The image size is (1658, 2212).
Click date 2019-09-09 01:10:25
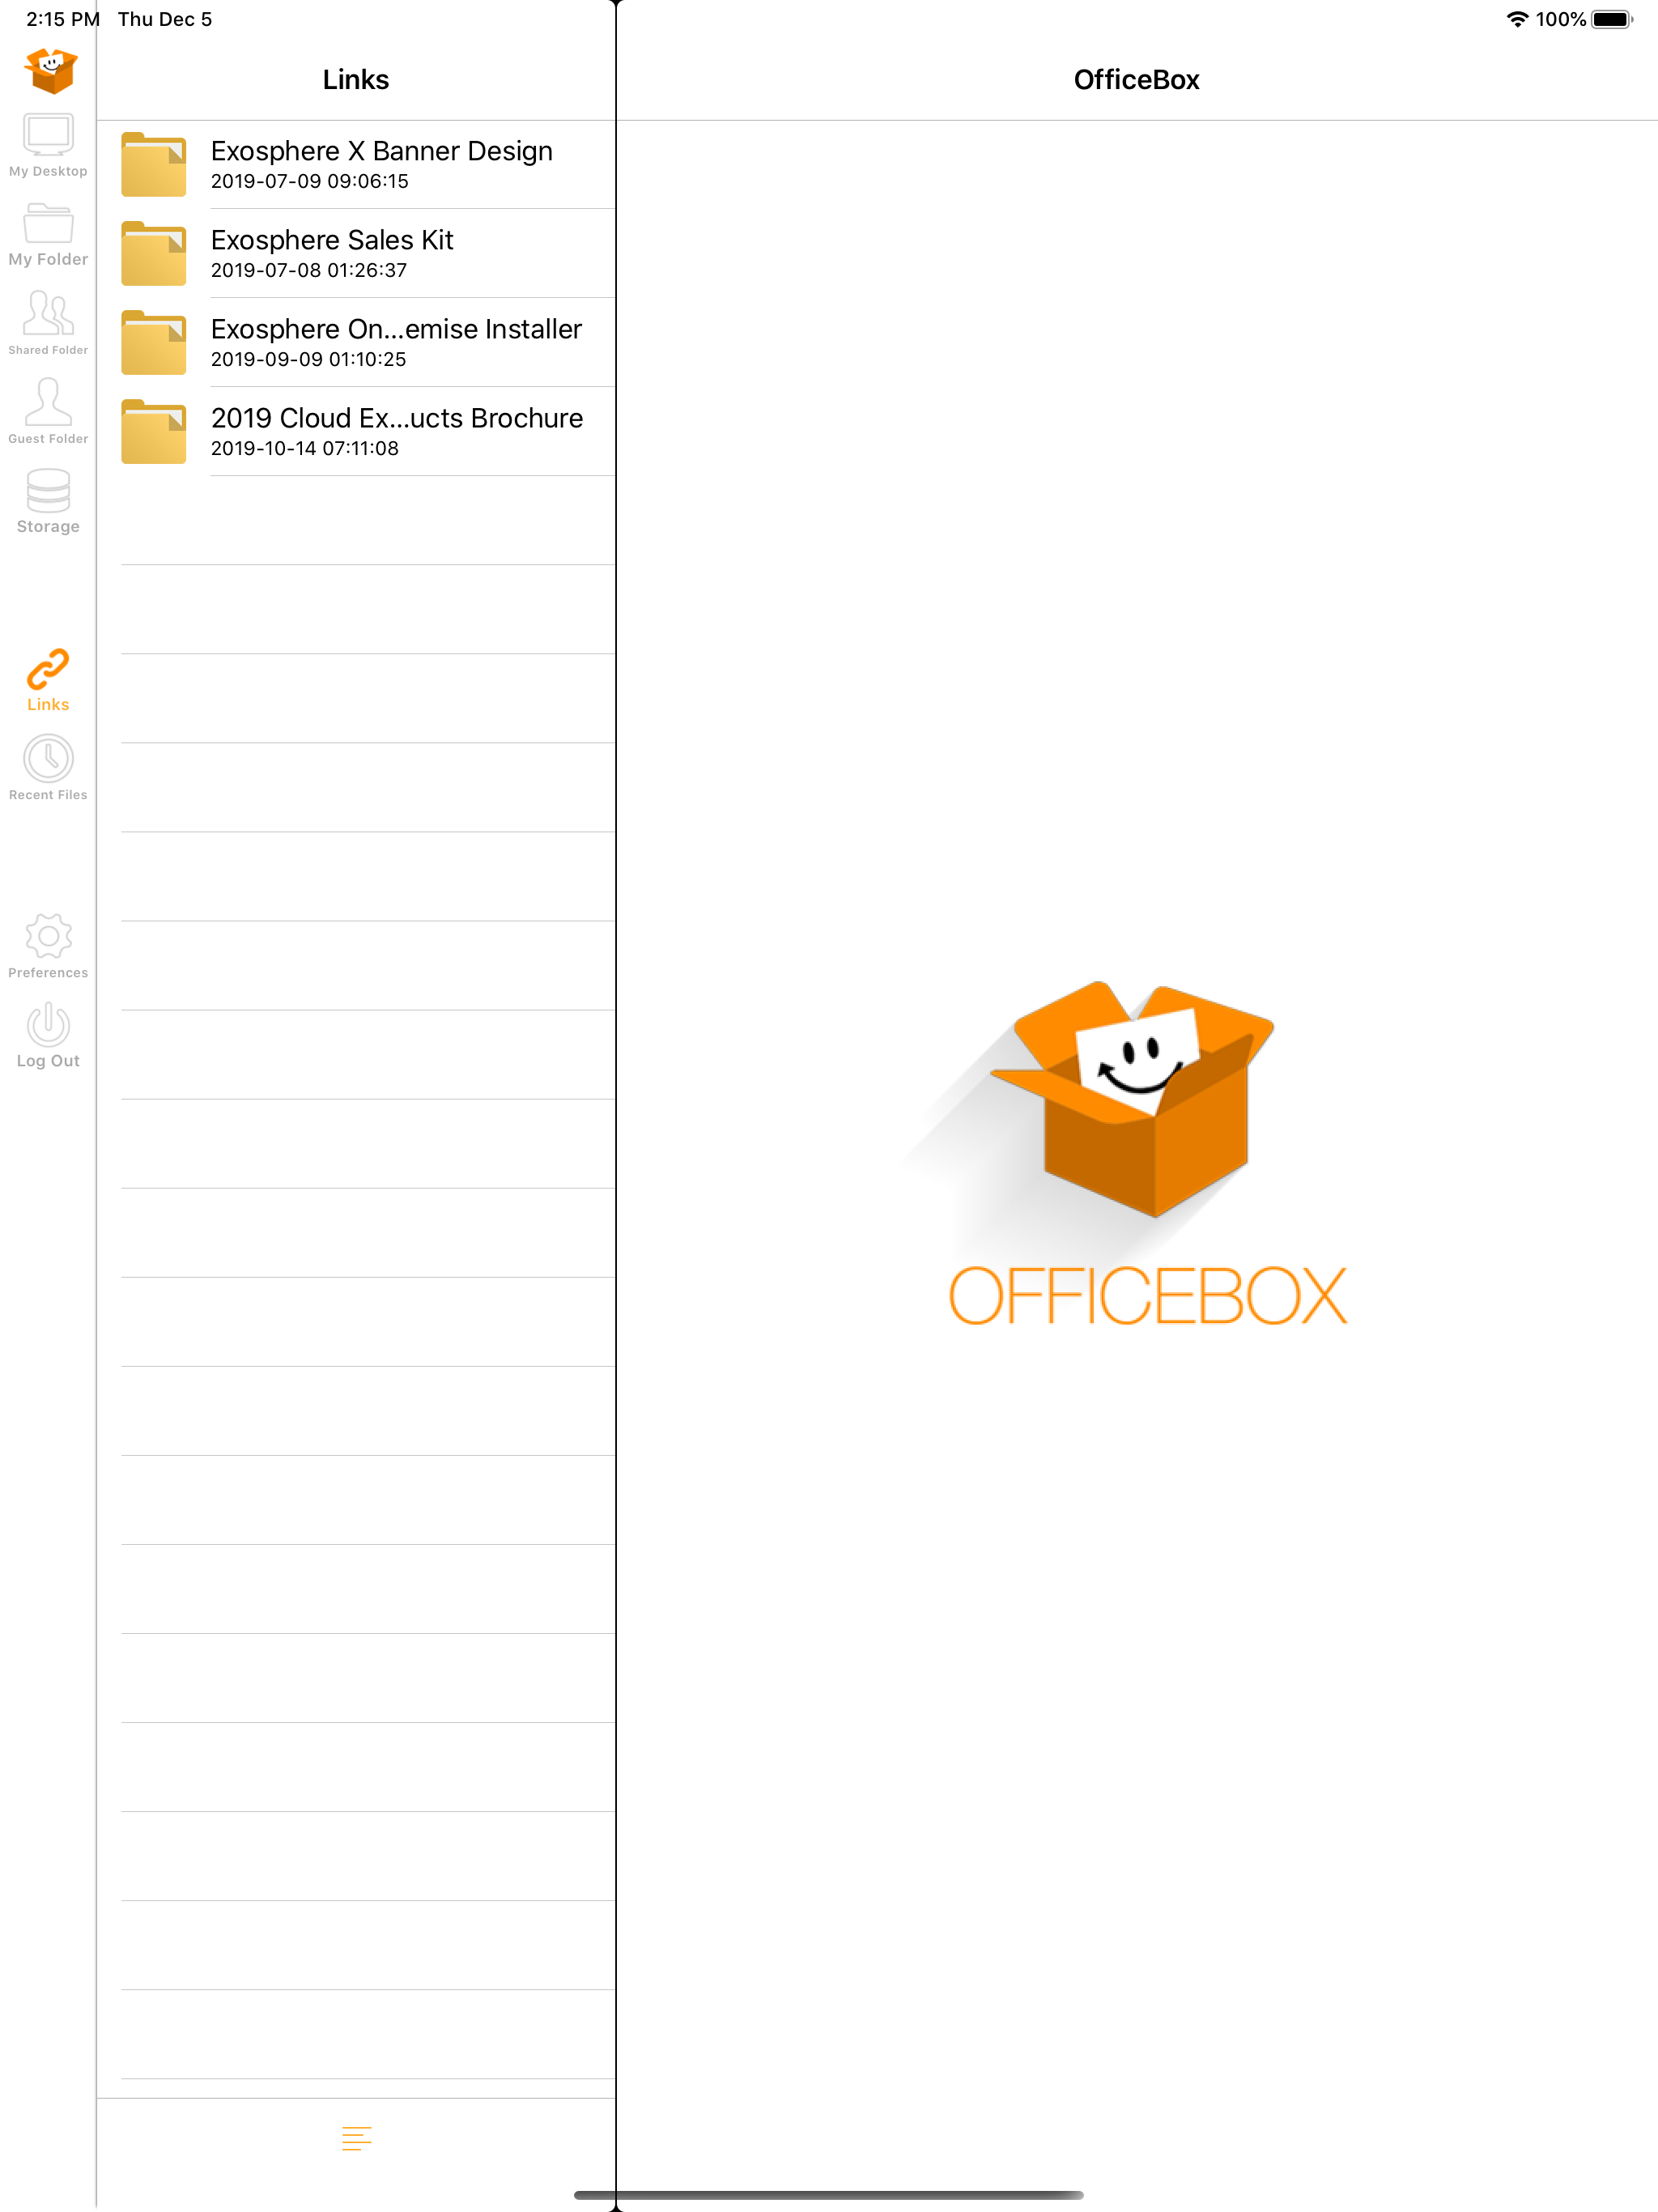point(308,359)
